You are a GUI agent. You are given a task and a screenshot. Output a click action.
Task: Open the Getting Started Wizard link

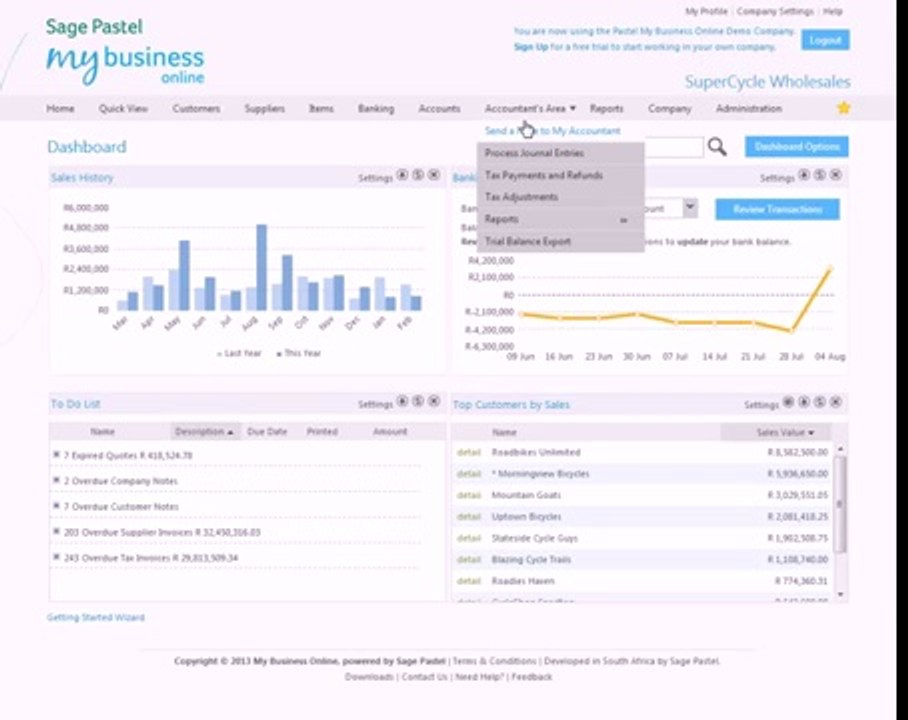[96, 617]
